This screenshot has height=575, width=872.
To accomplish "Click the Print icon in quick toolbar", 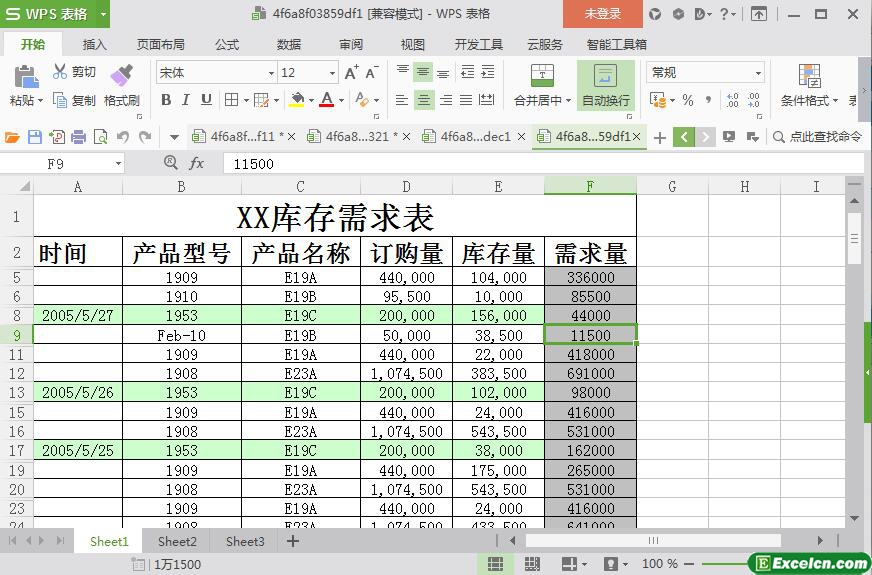I will click(79, 137).
